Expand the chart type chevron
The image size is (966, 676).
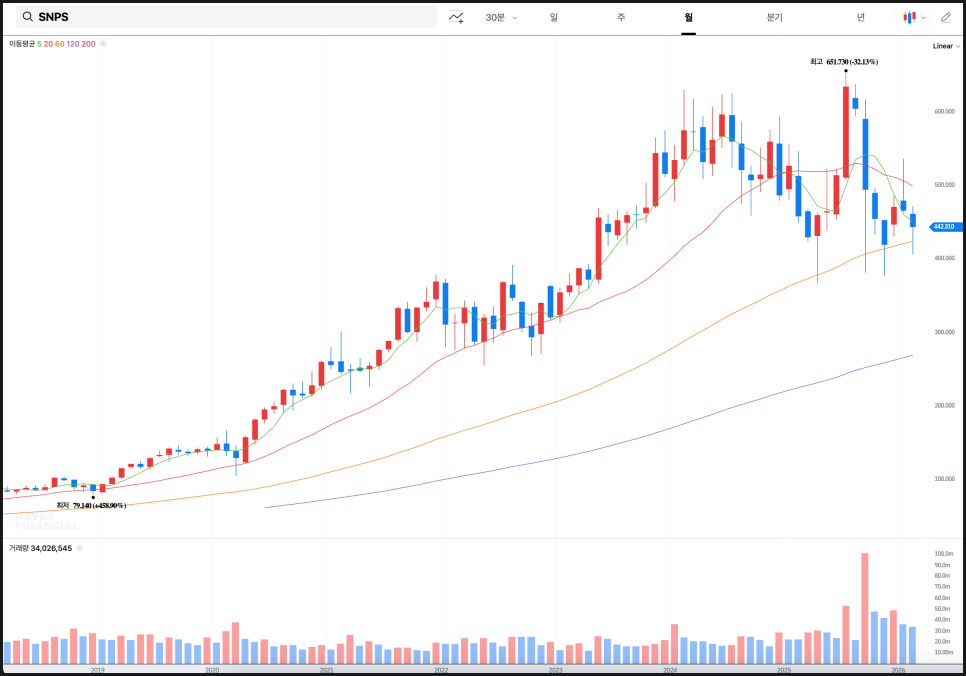pyautogui.click(x=923, y=18)
